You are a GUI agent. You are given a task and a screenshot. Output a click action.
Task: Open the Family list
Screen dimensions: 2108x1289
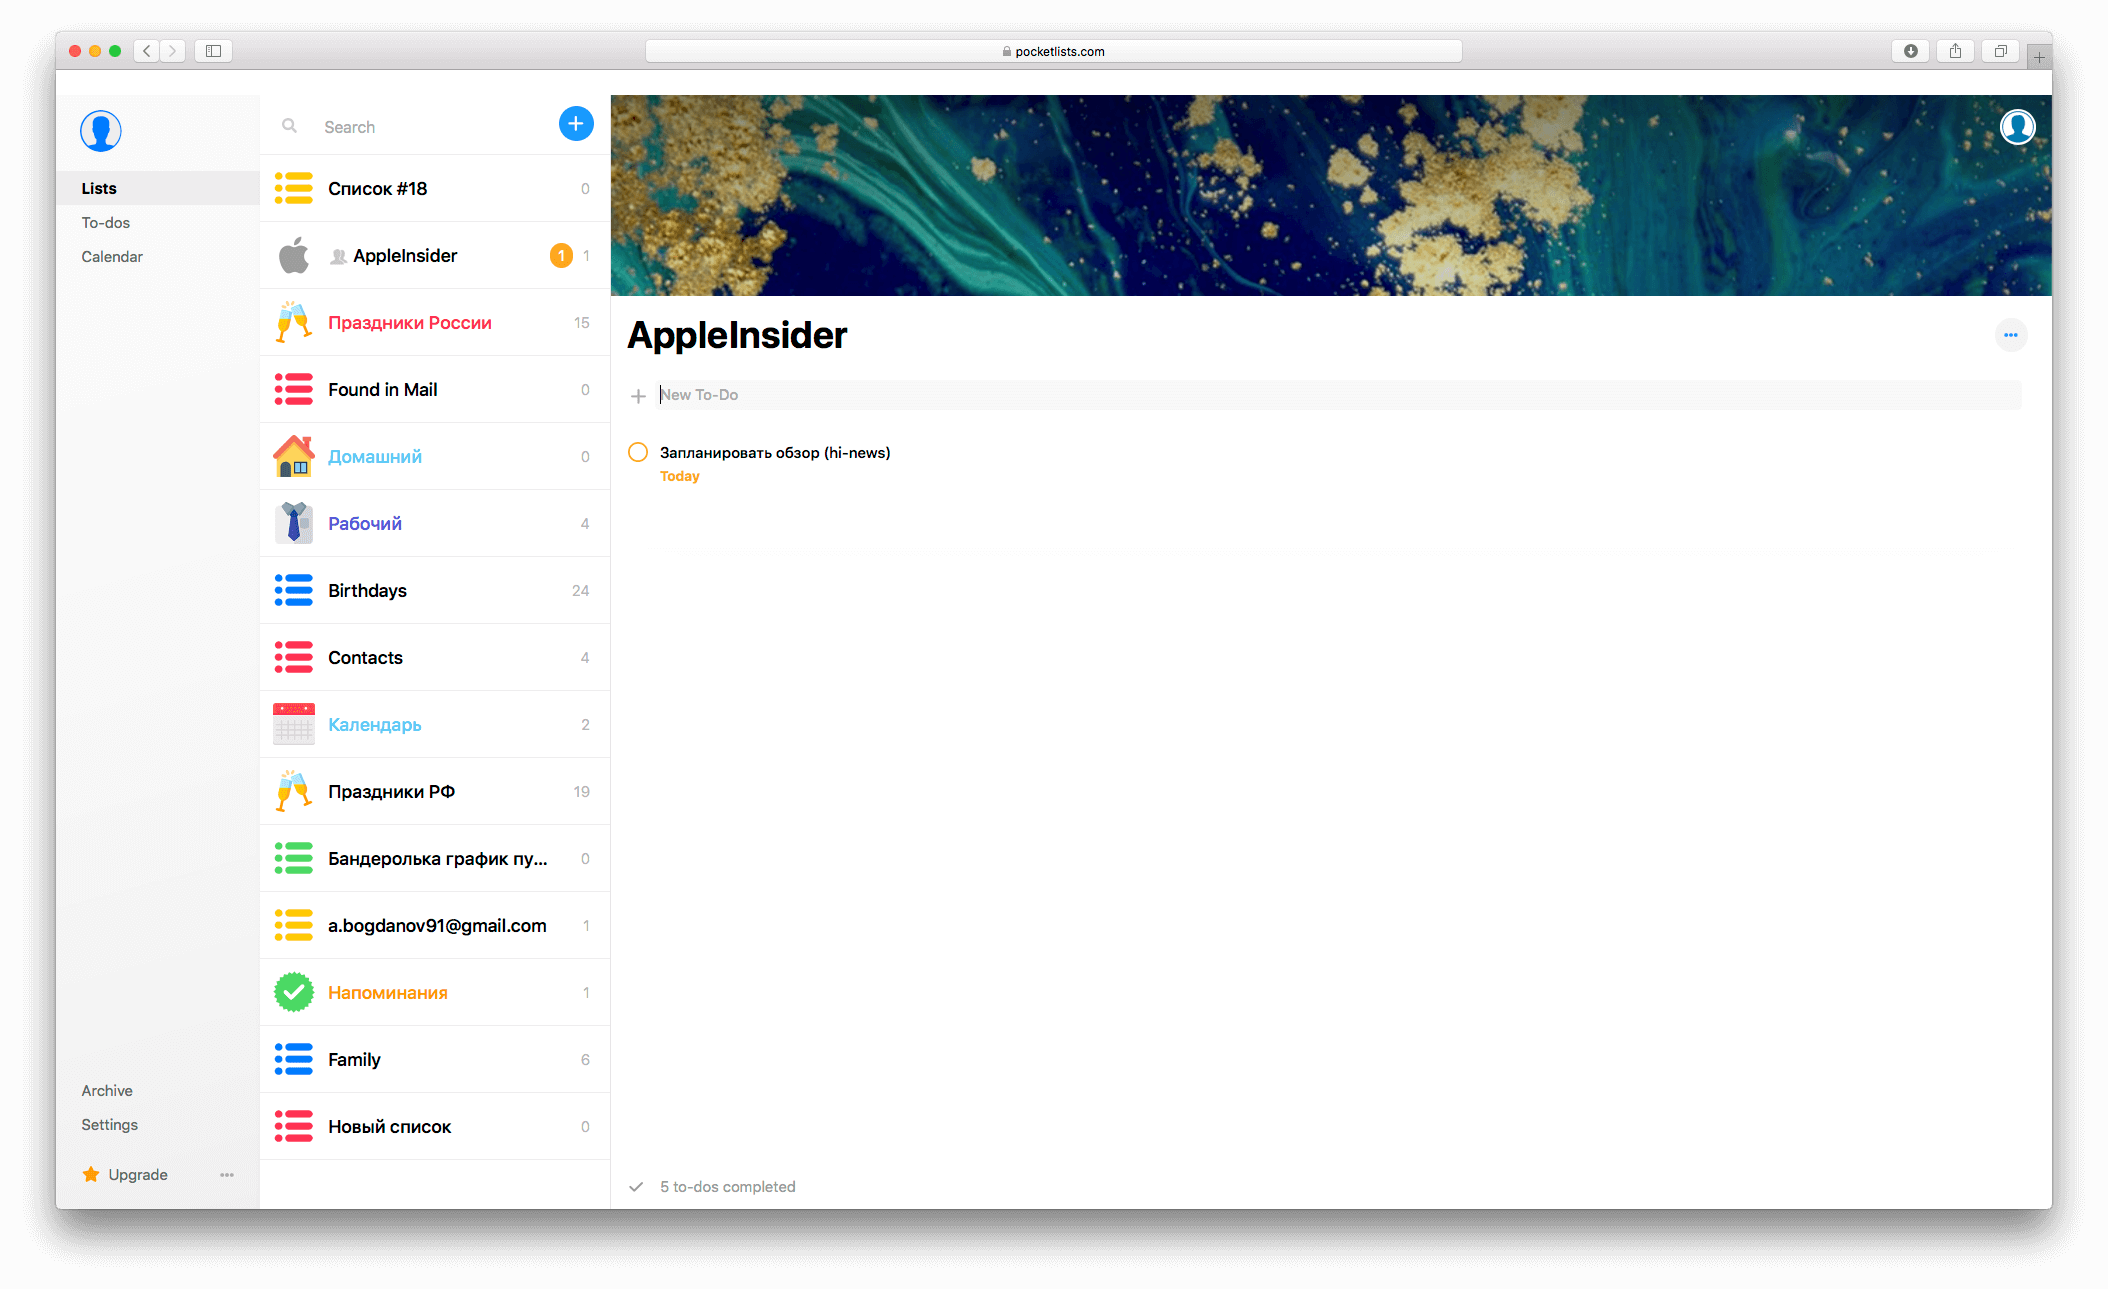435,1059
